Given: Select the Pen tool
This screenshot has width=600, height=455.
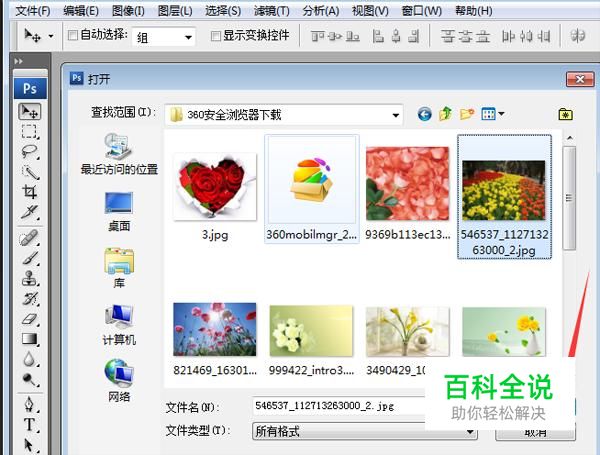Looking at the screenshot, I should [29, 404].
